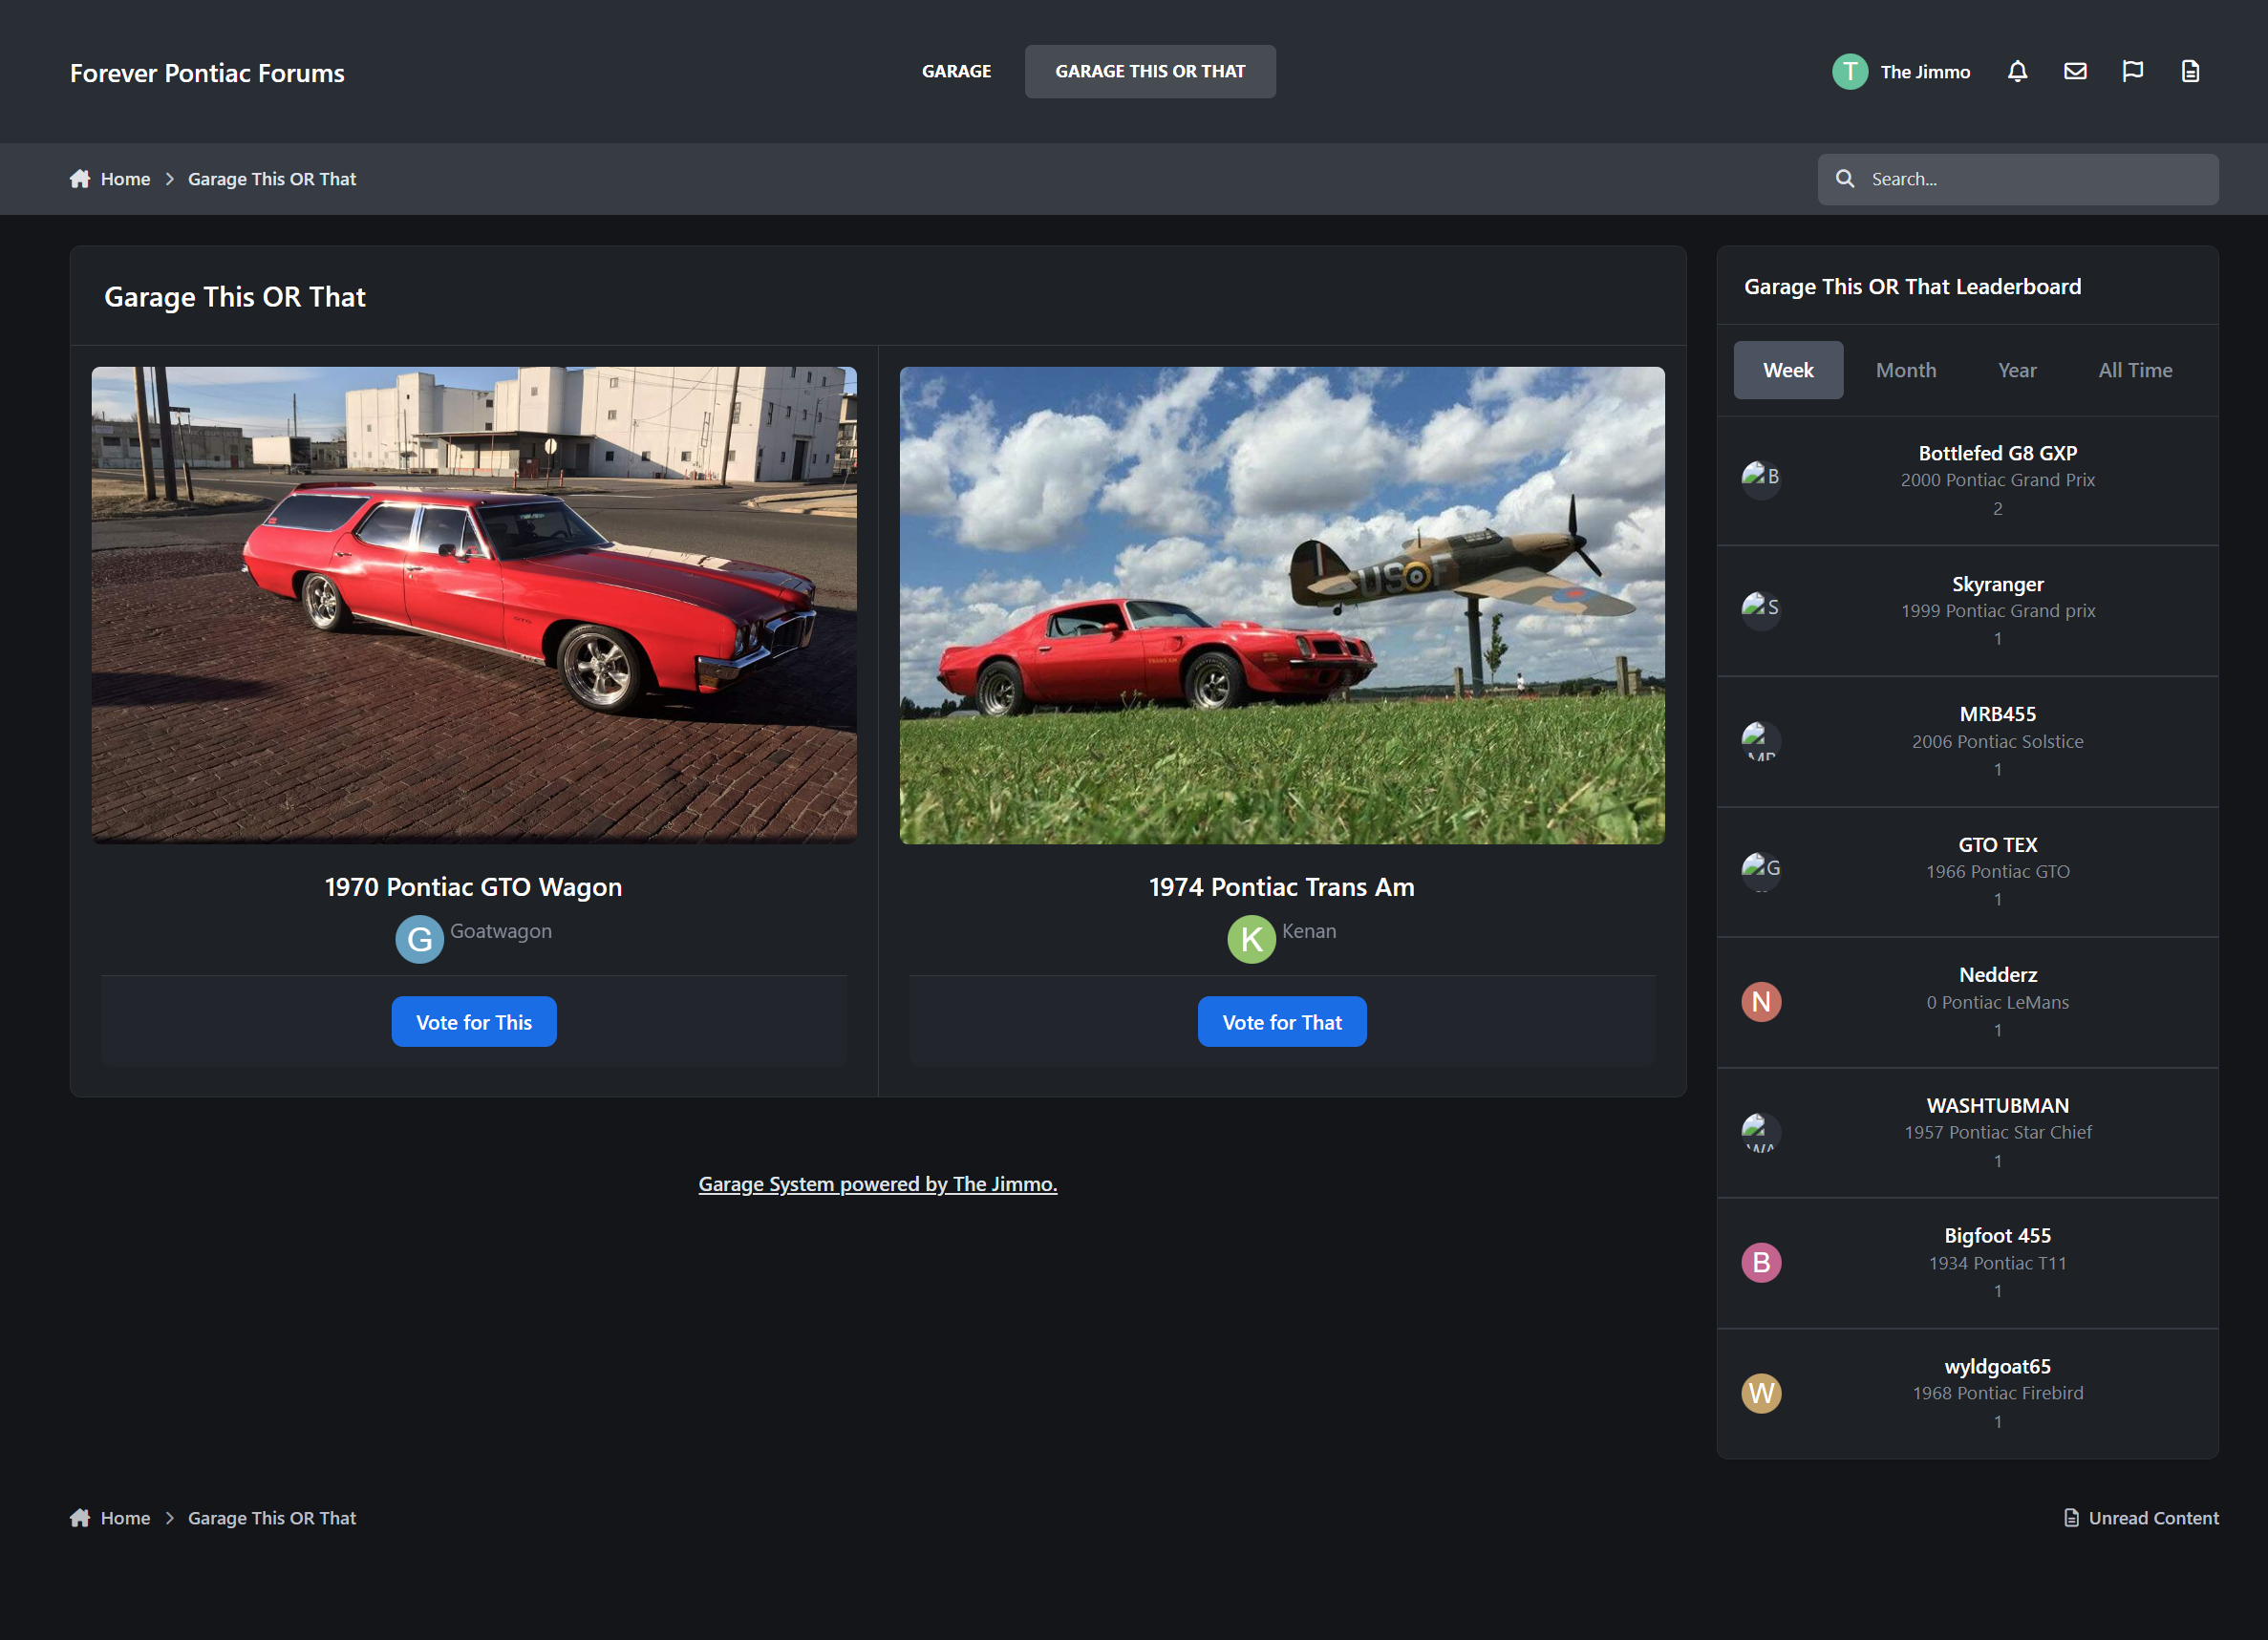Open Nedderz leaderboard entry name
This screenshot has height=1640, width=2268.
click(1997, 975)
